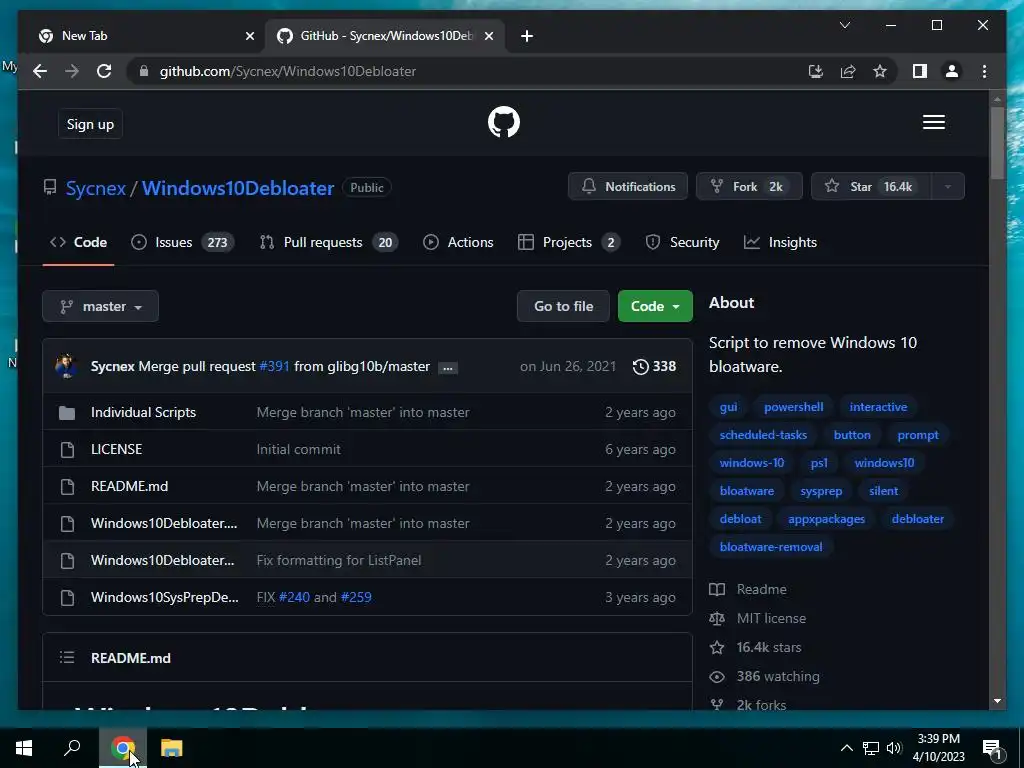This screenshot has width=1024, height=768.
Task: Open Chrome three-dot menu
Action: click(x=984, y=71)
